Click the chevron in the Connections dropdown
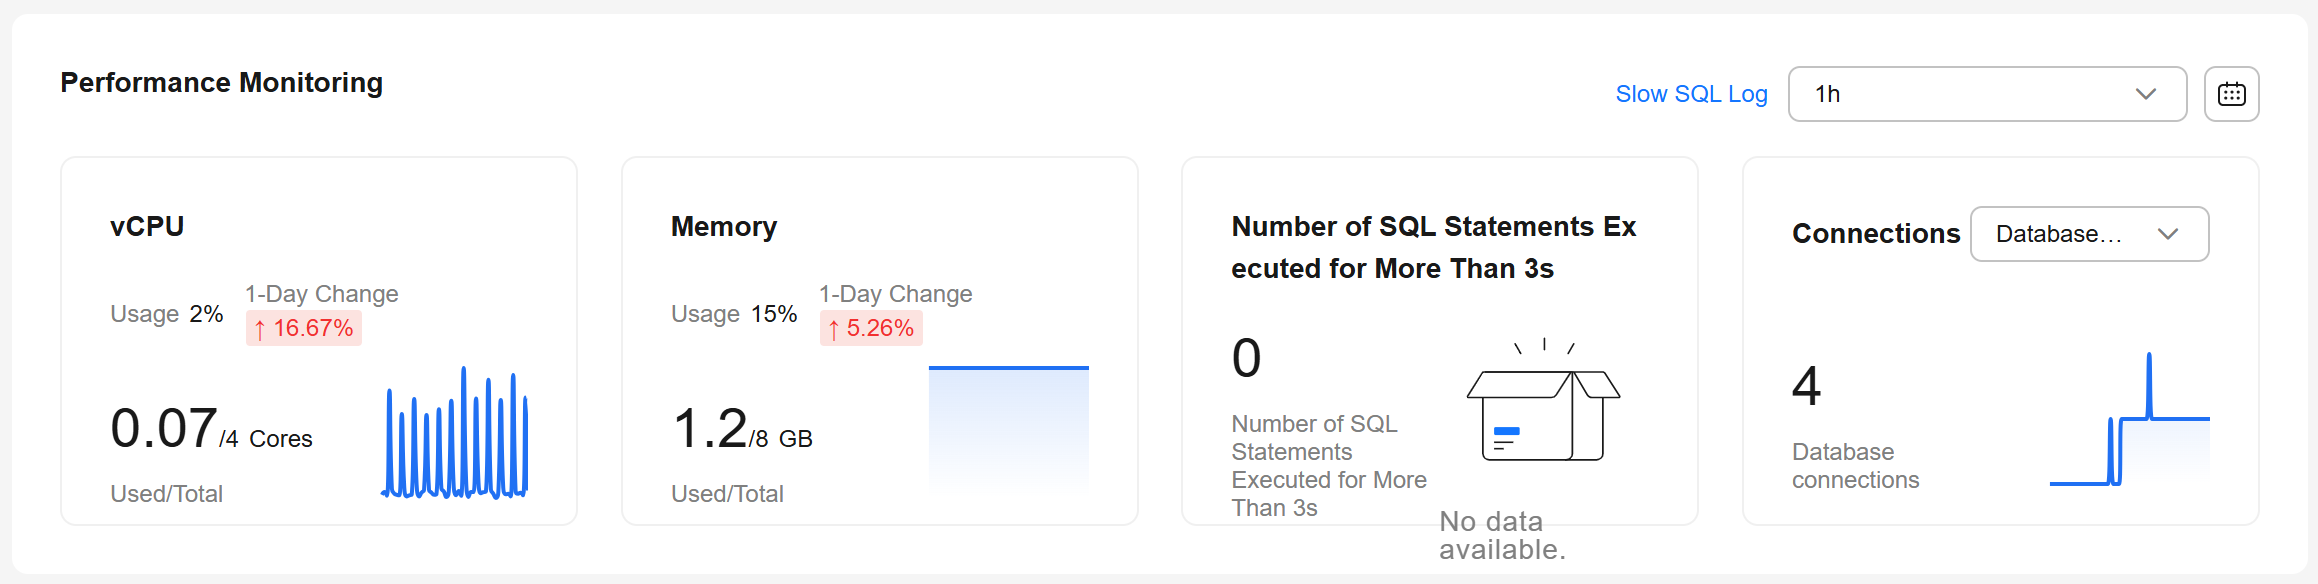The height and width of the screenshot is (584, 2318). (x=2167, y=234)
